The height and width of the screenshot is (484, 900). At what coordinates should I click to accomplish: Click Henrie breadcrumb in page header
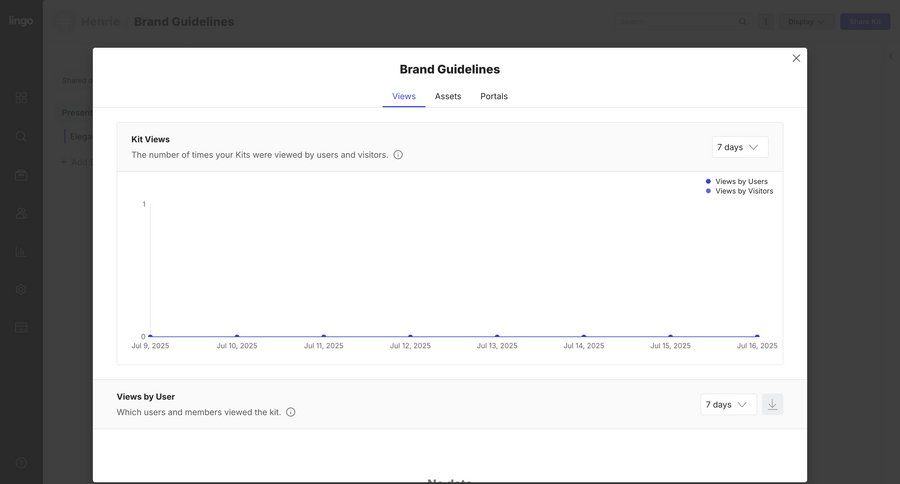[100, 21]
